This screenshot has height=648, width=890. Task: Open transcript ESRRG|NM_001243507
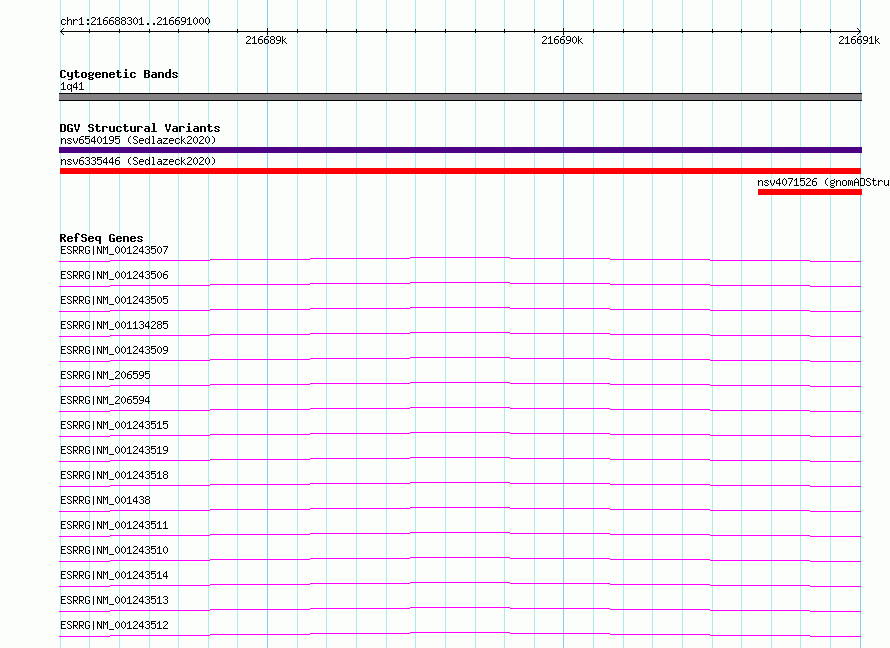(114, 250)
